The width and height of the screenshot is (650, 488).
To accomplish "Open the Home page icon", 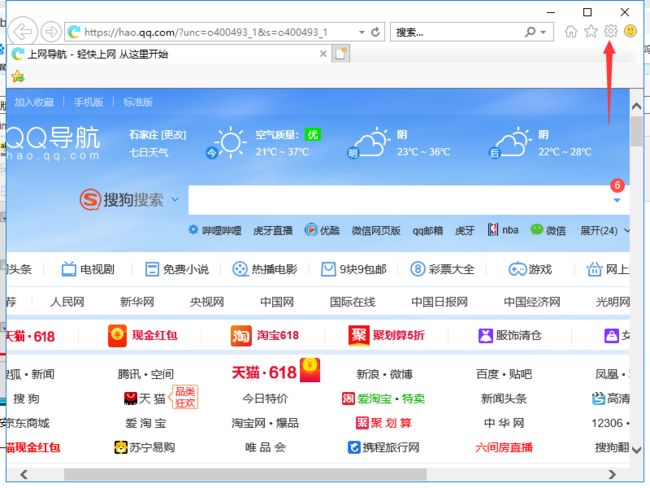I will pos(571,32).
